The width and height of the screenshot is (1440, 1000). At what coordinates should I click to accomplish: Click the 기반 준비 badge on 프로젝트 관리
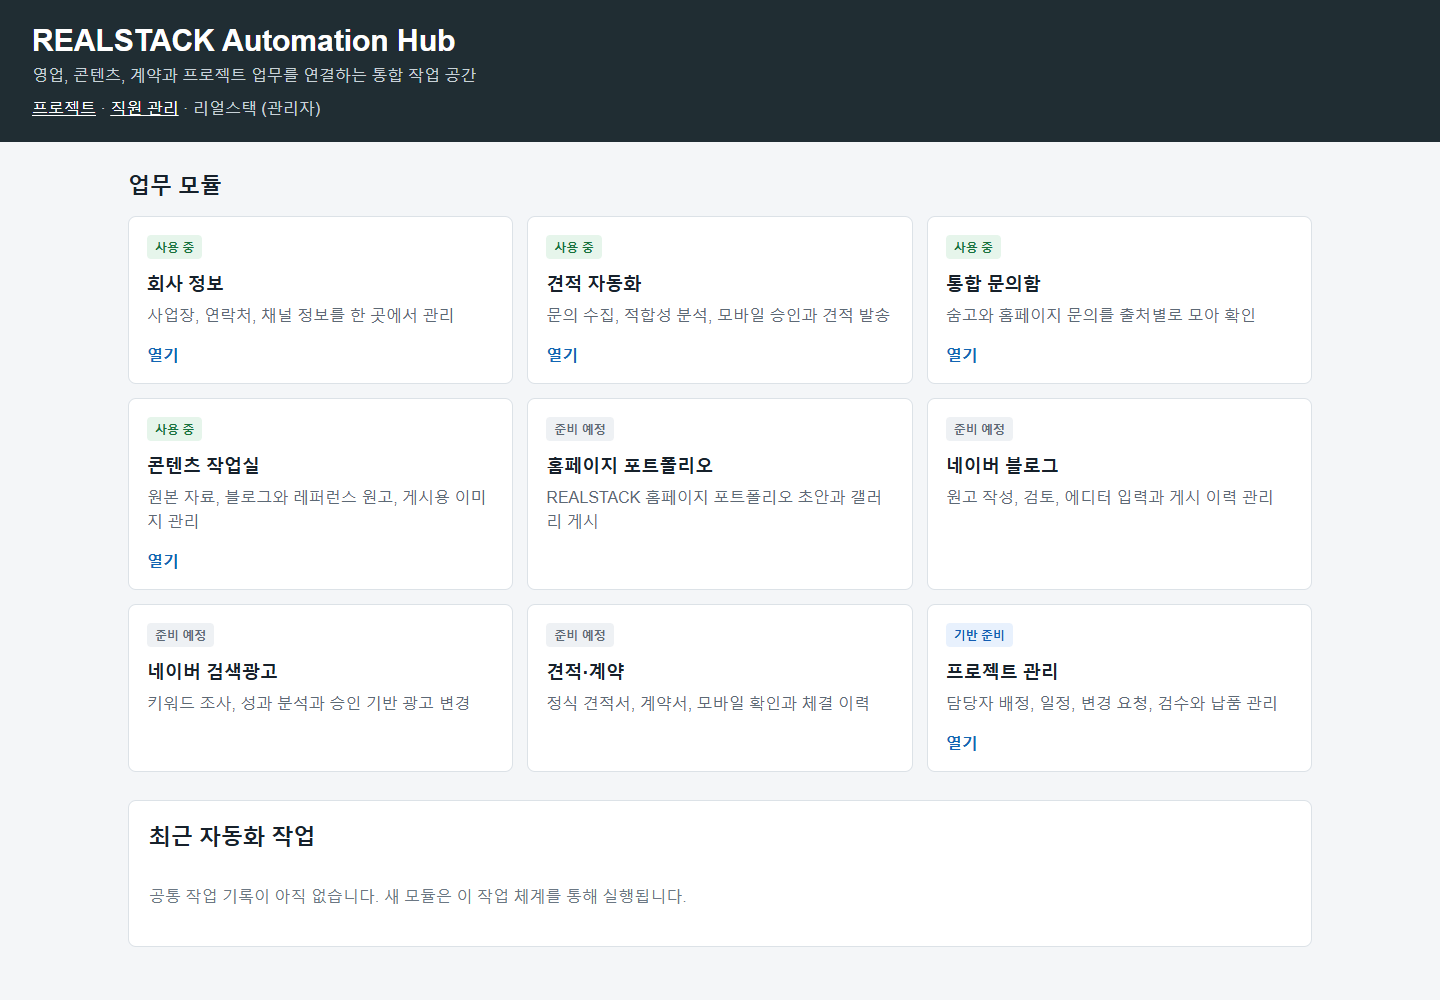[980, 635]
